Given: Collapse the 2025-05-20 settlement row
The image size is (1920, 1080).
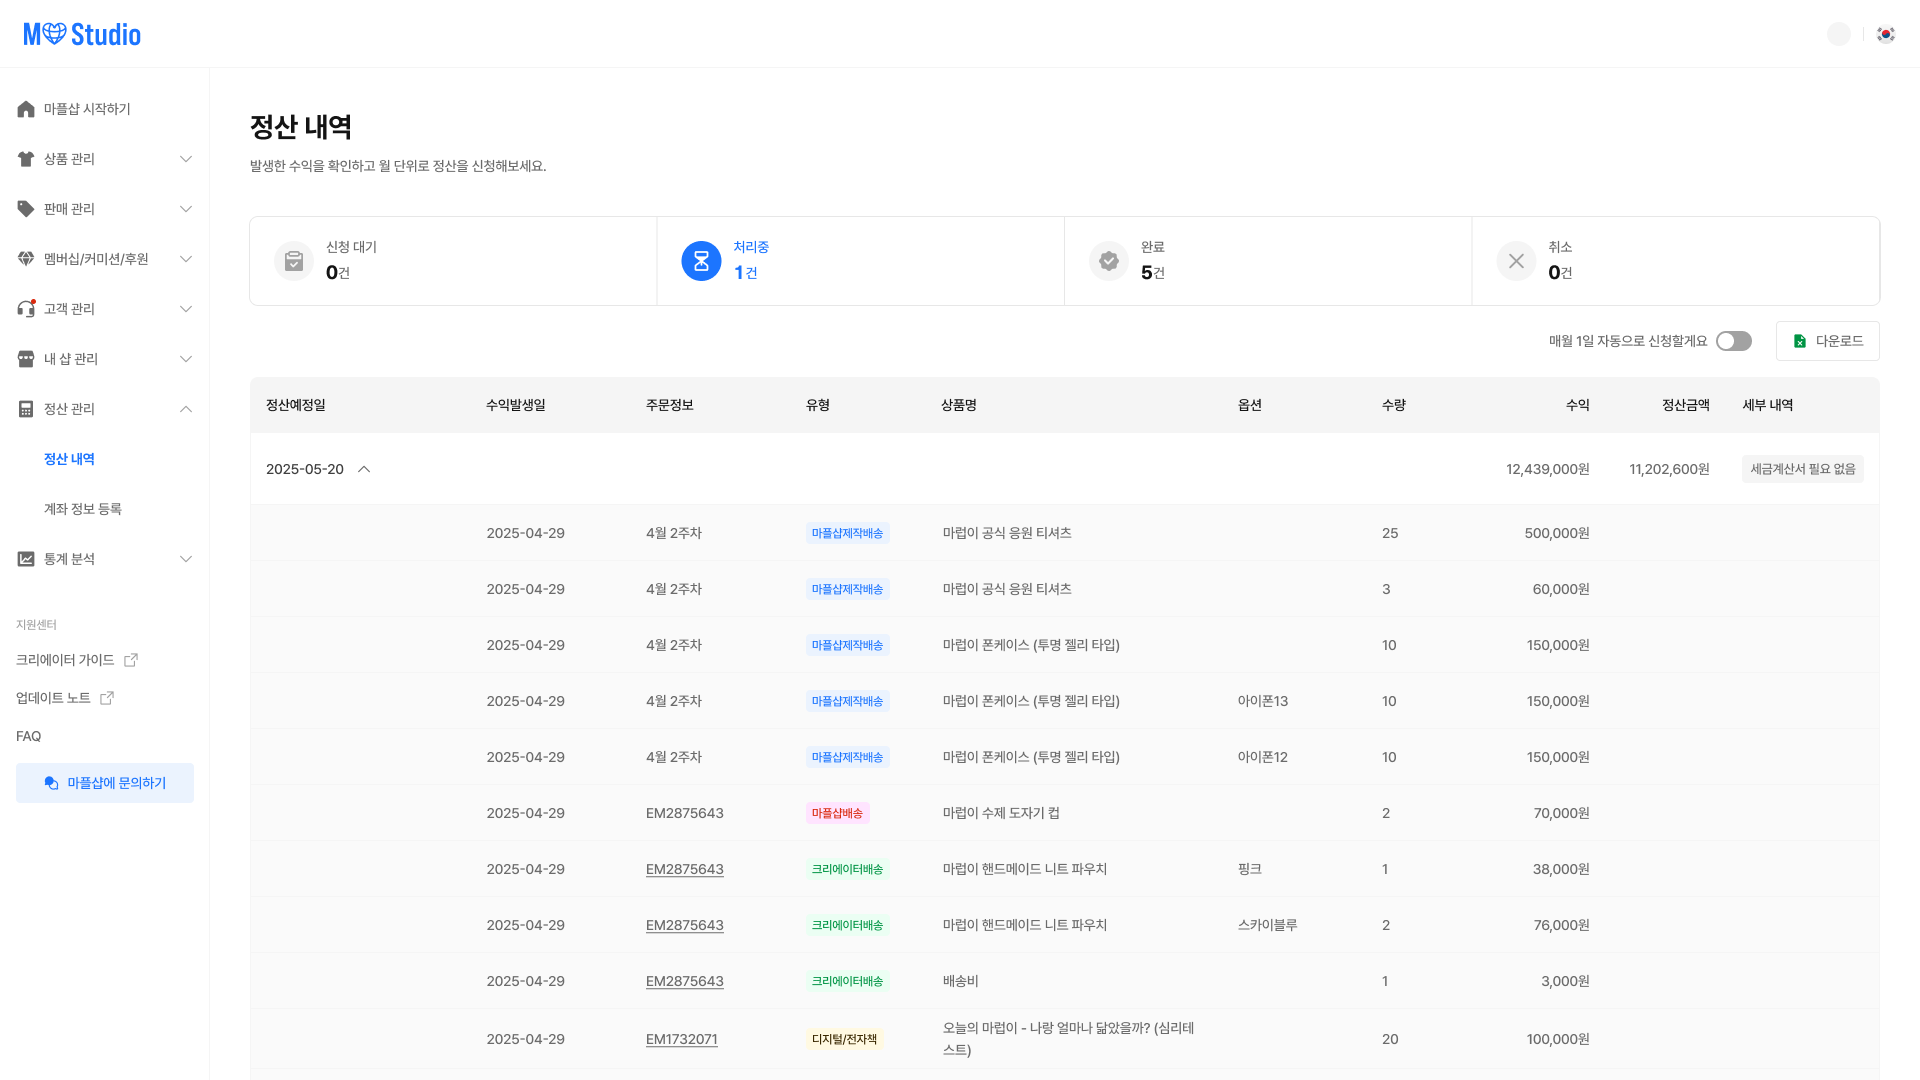Looking at the screenshot, I should click(364, 469).
